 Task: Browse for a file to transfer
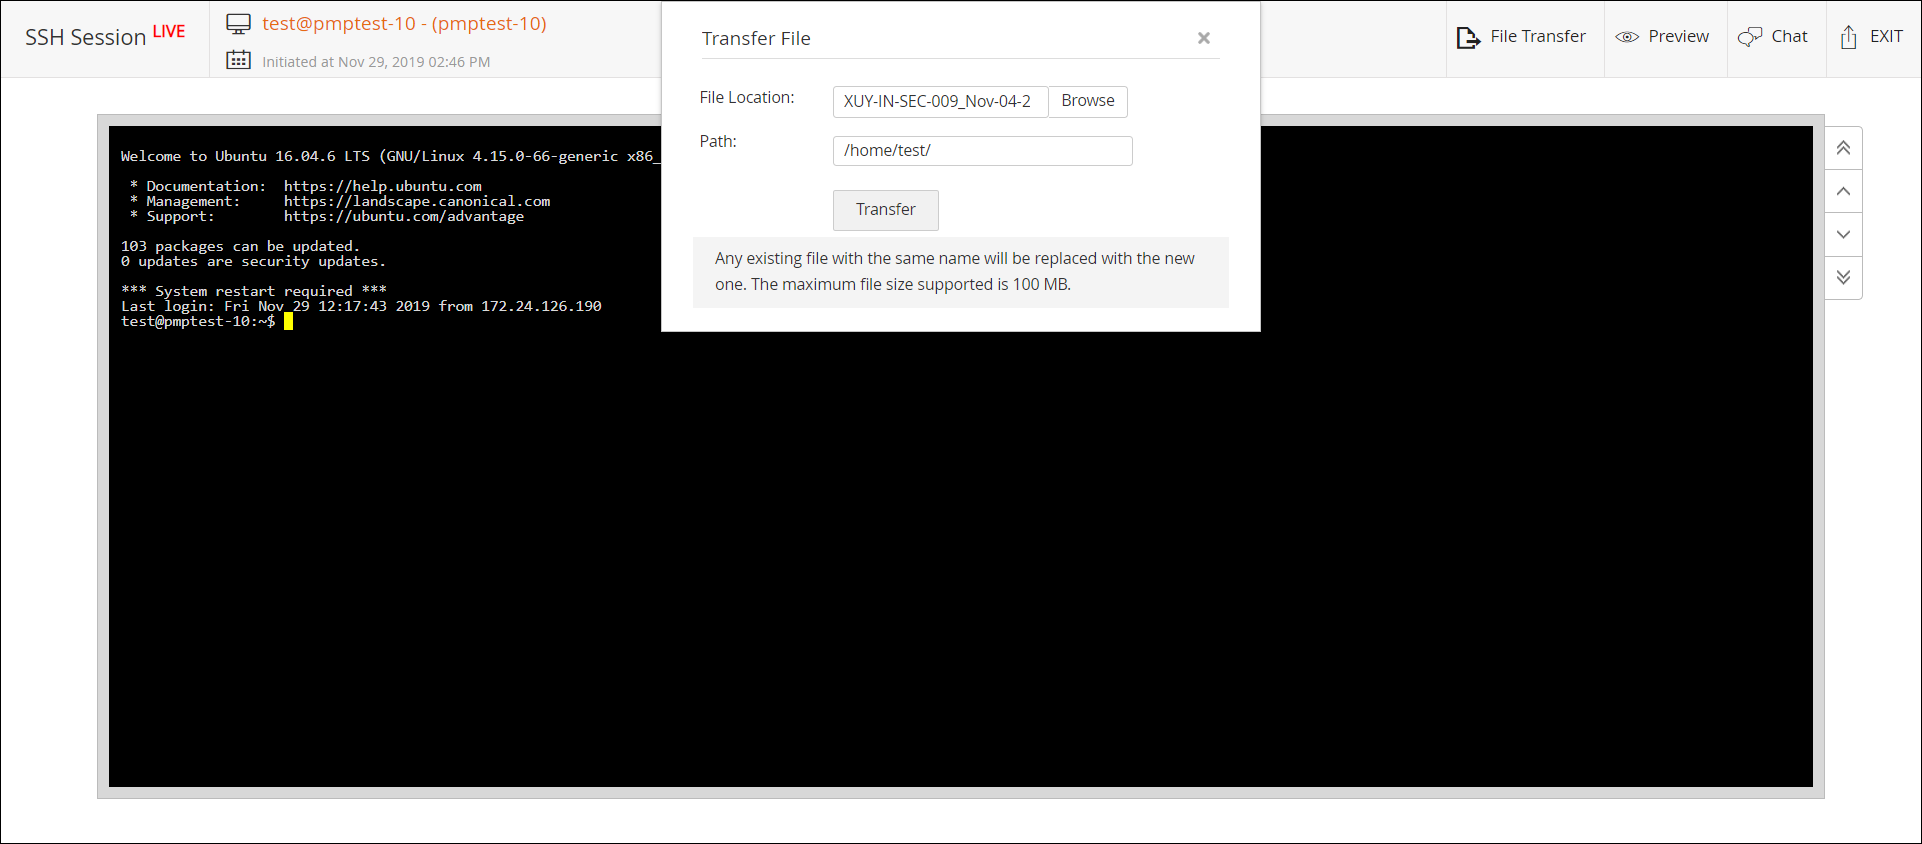1088,101
